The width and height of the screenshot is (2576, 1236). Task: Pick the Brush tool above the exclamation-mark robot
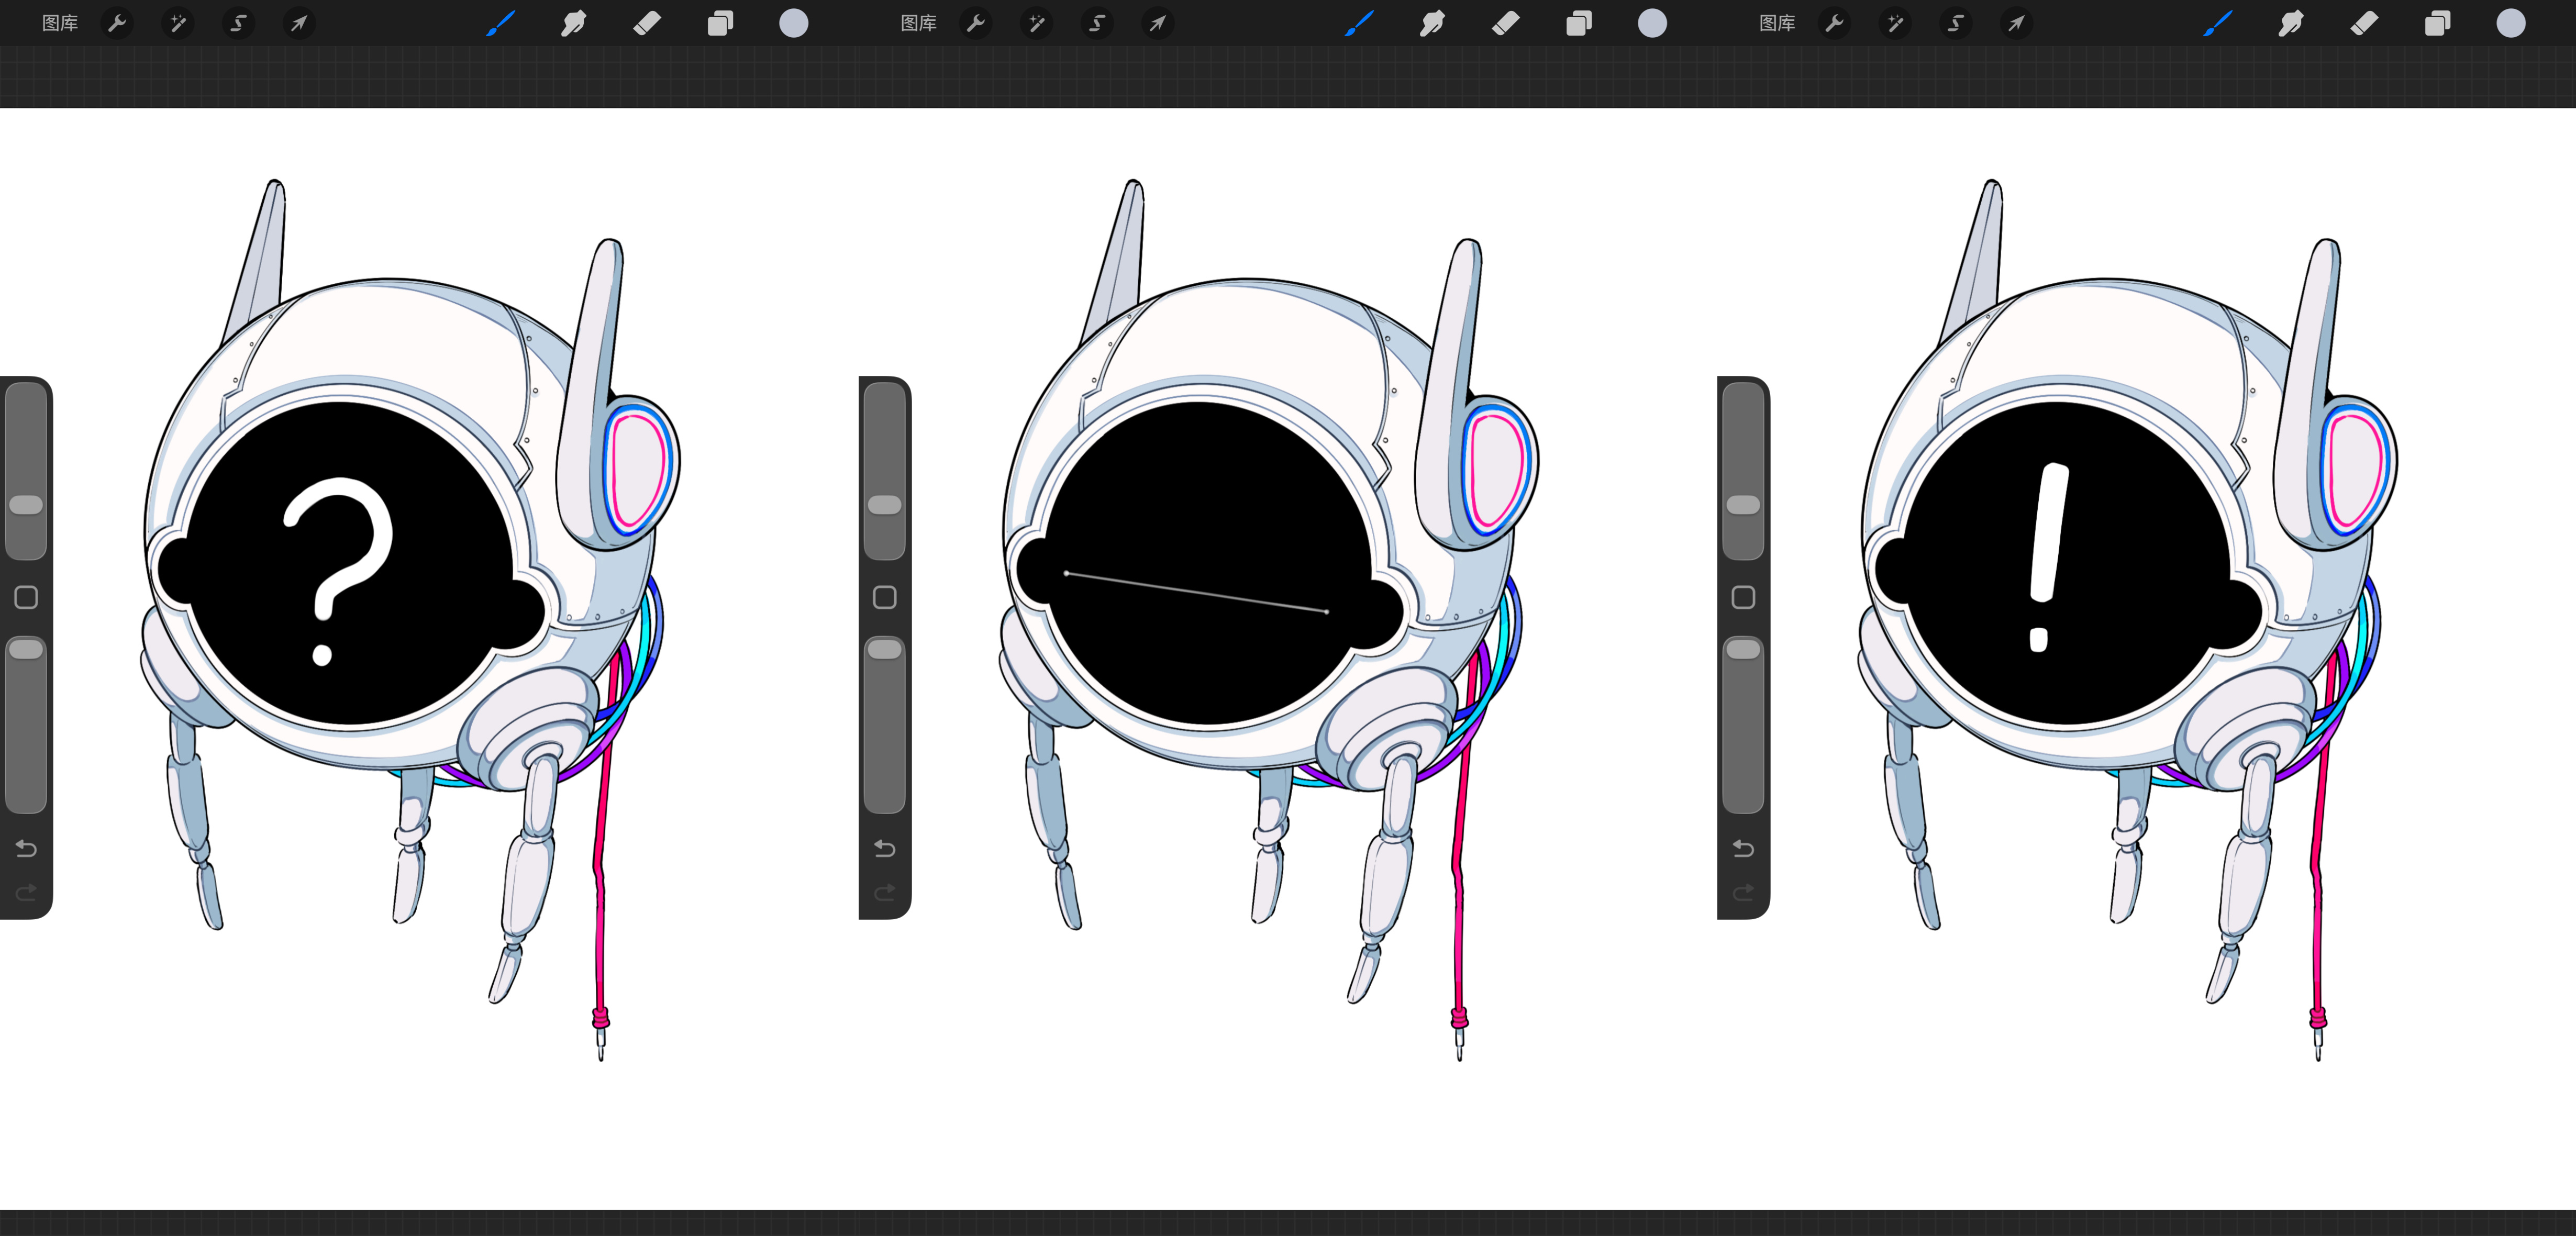[2218, 23]
